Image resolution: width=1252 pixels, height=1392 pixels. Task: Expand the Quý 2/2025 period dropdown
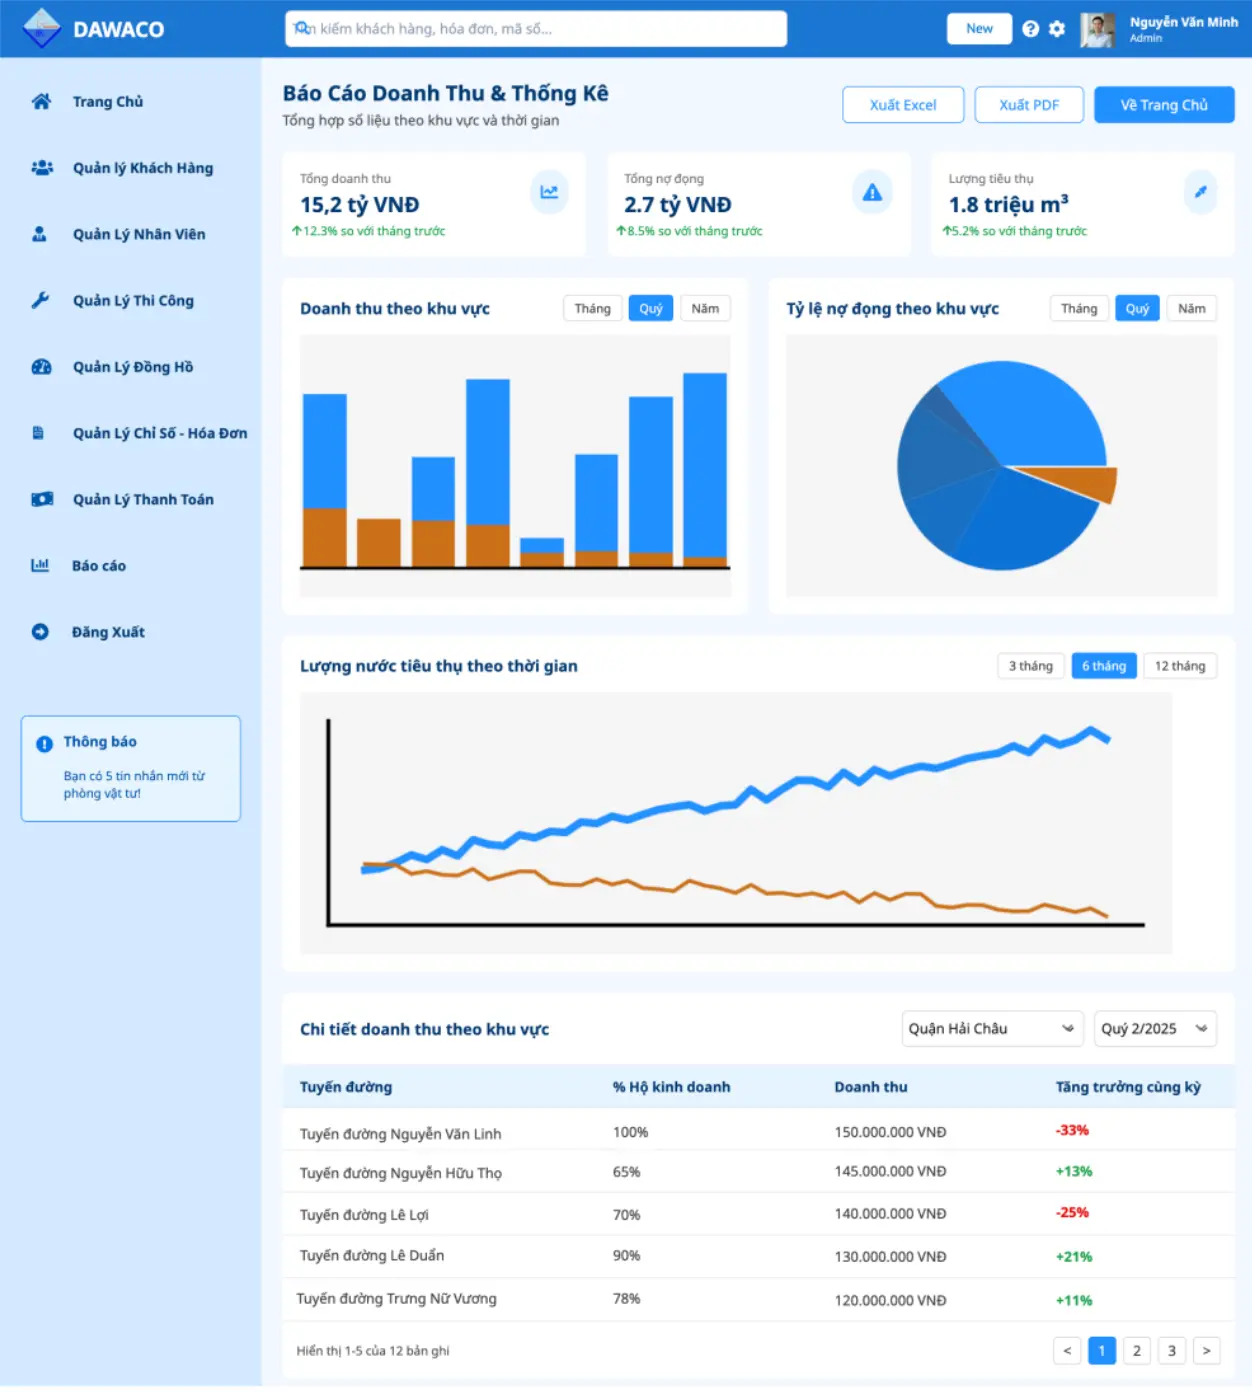1154,1029
